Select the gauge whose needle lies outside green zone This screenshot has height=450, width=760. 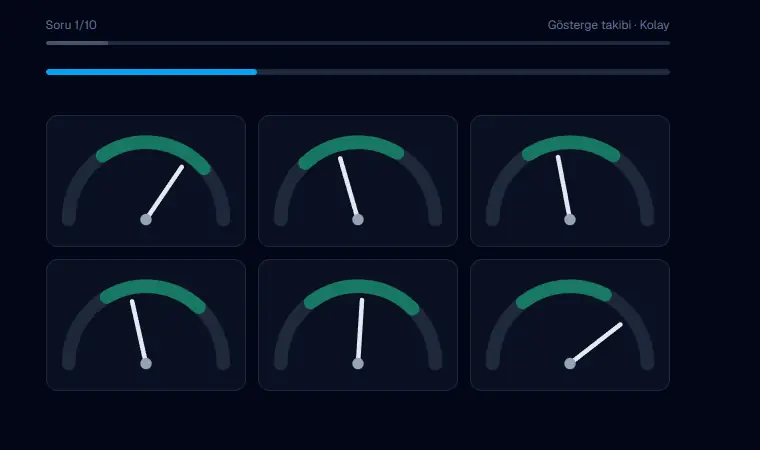pos(570,325)
